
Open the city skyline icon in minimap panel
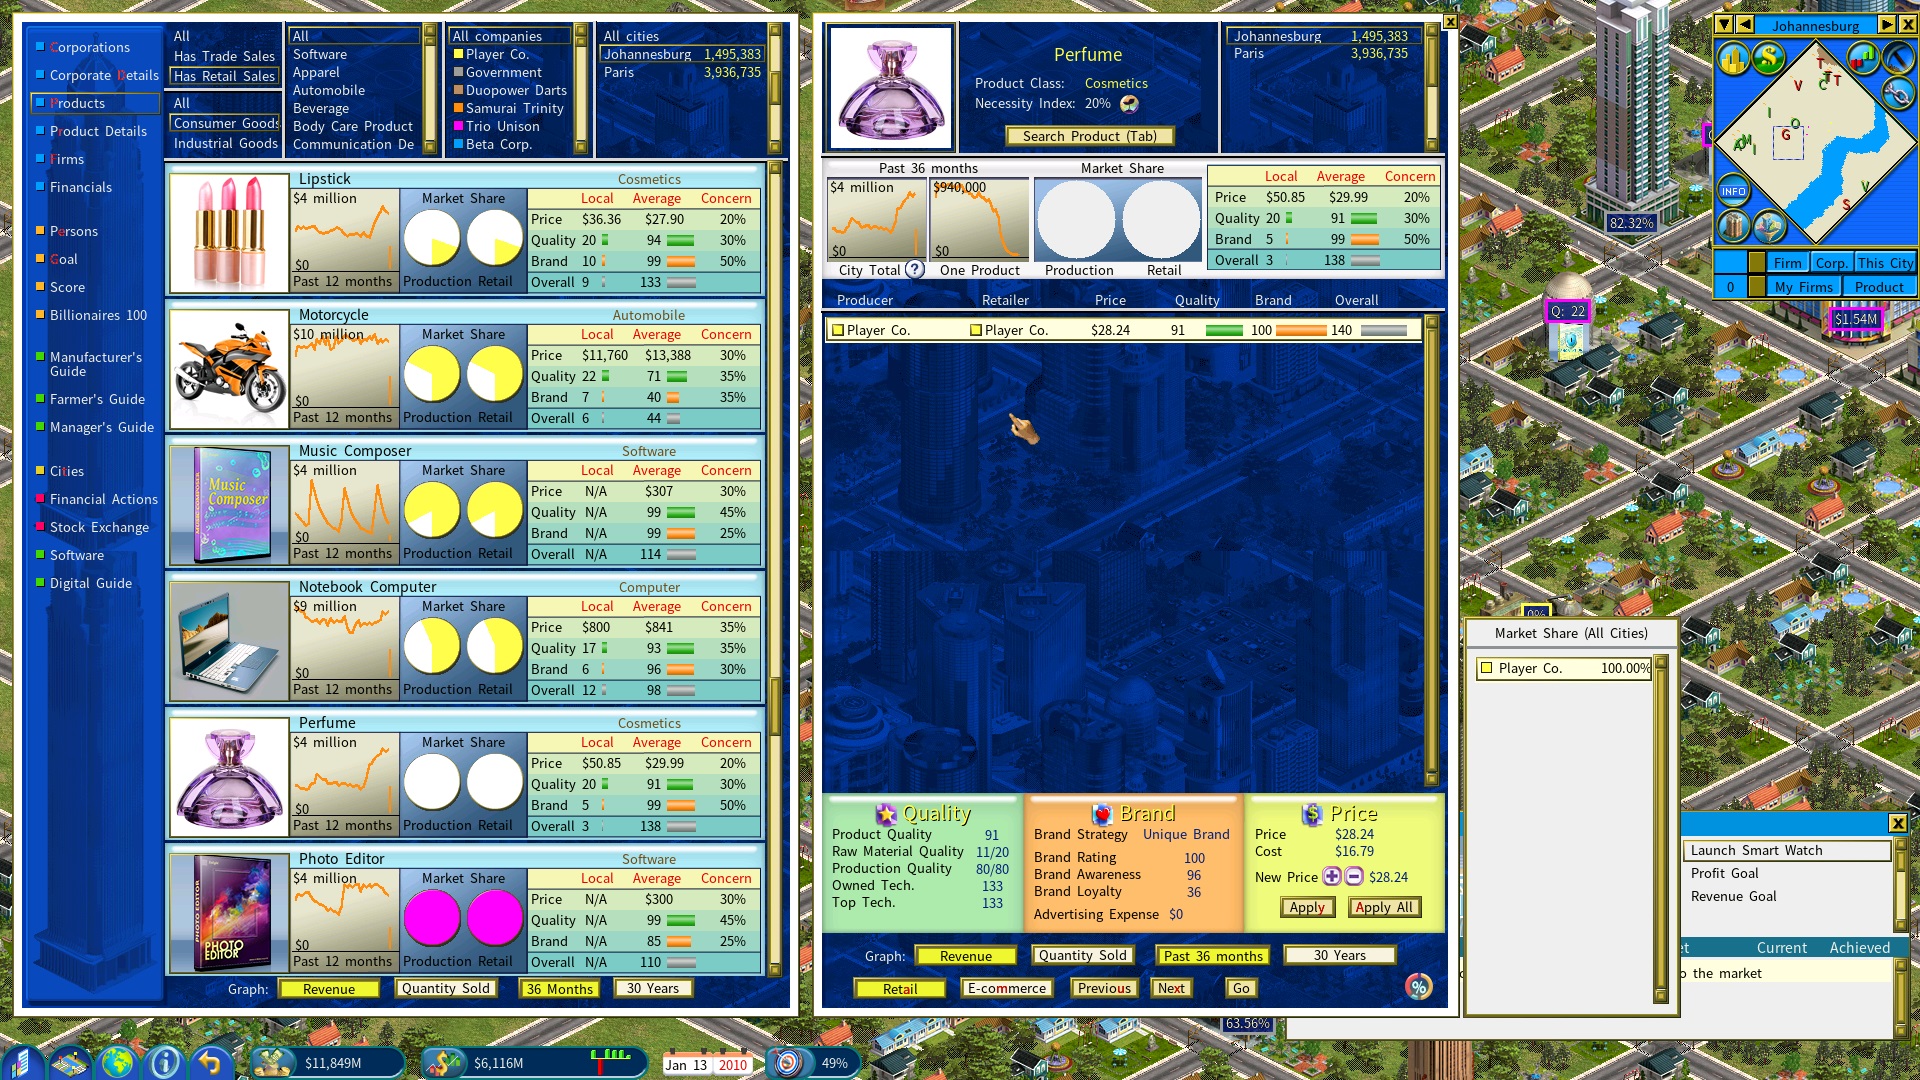click(x=1733, y=58)
